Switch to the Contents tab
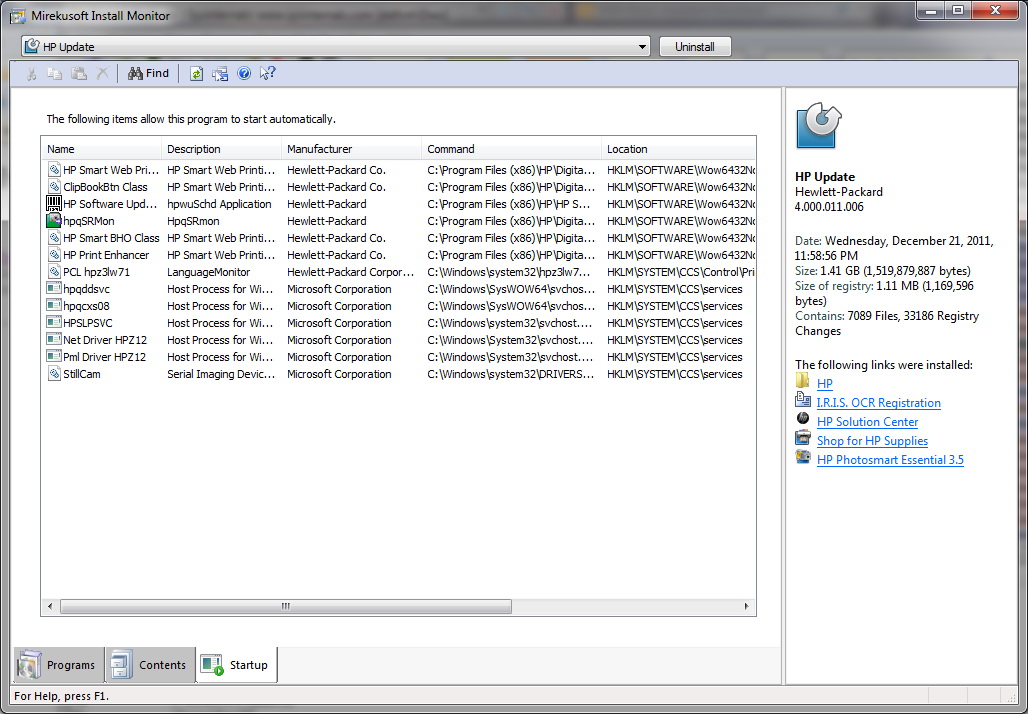Image resolution: width=1028 pixels, height=714 pixels. [150, 665]
